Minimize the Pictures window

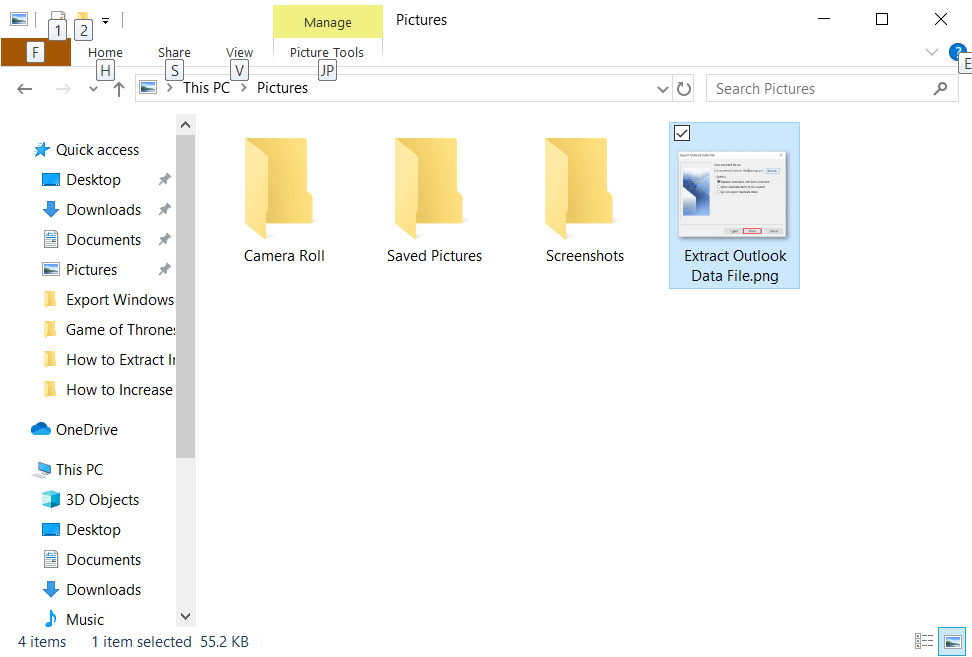coord(824,19)
